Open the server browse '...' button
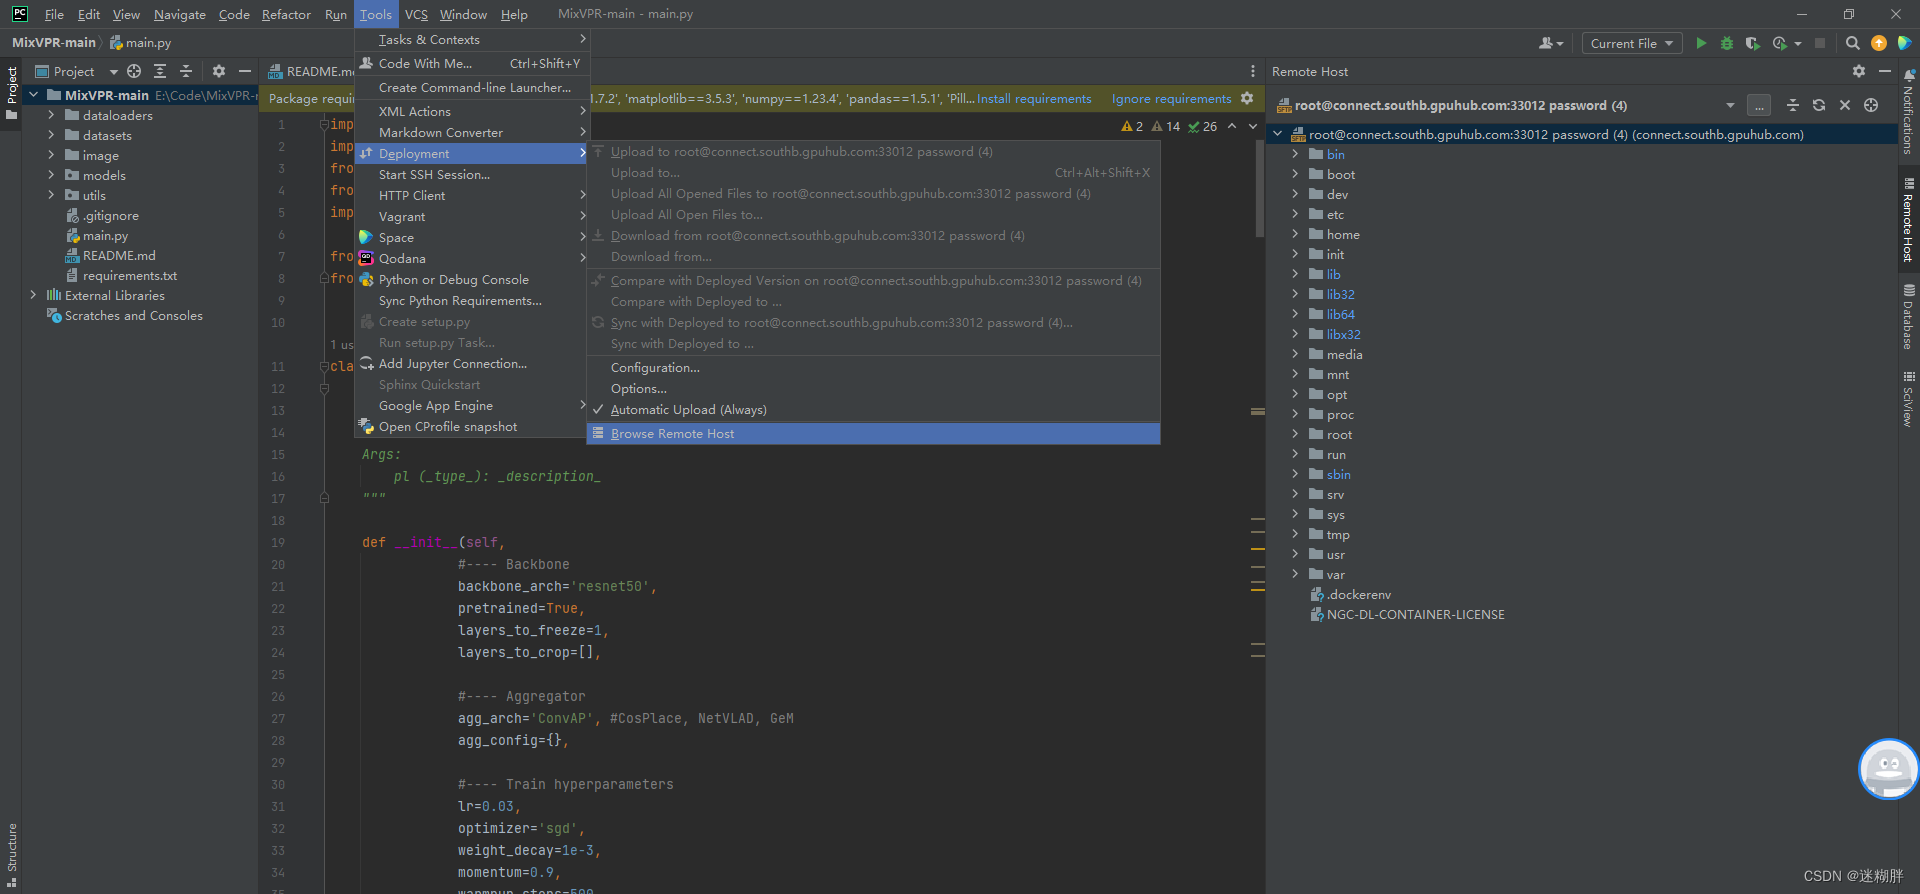The height and width of the screenshot is (894, 1920). (x=1759, y=105)
